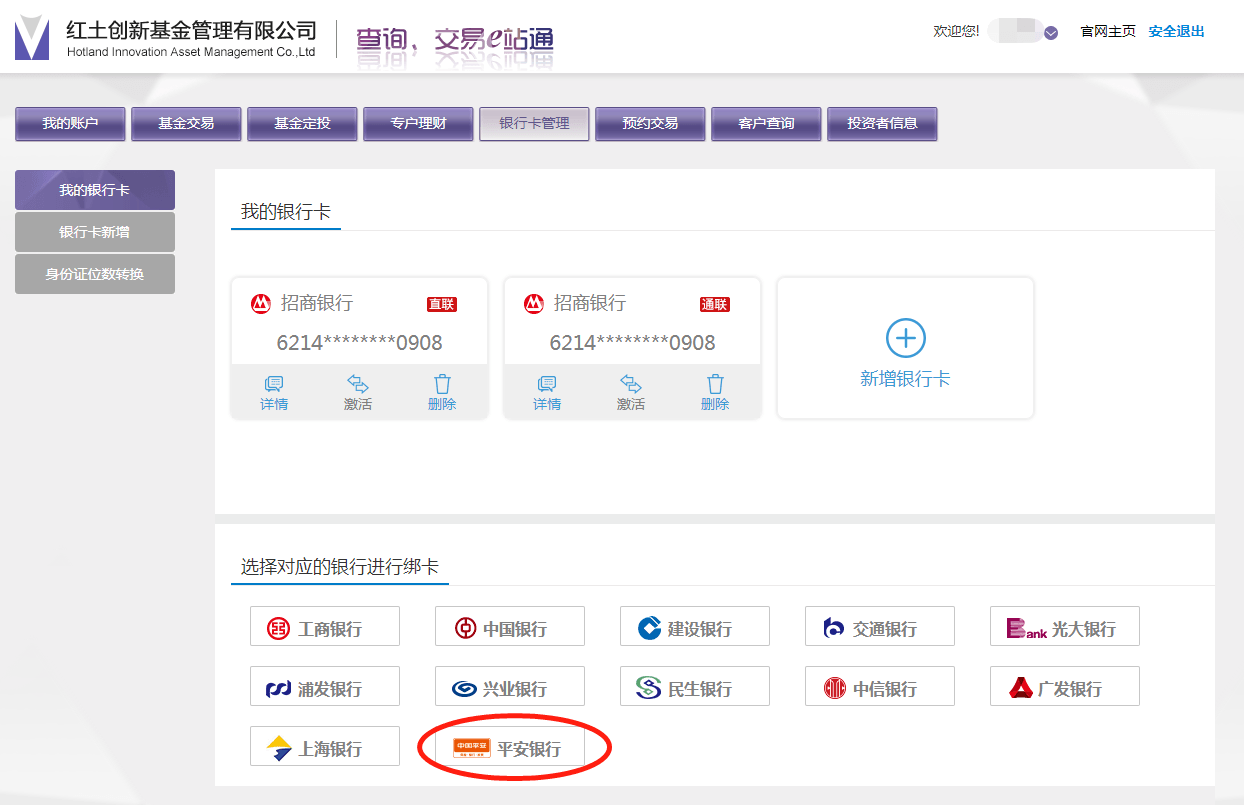Select 我的银行卡 in sidebar
This screenshot has width=1244, height=805.
click(x=95, y=190)
